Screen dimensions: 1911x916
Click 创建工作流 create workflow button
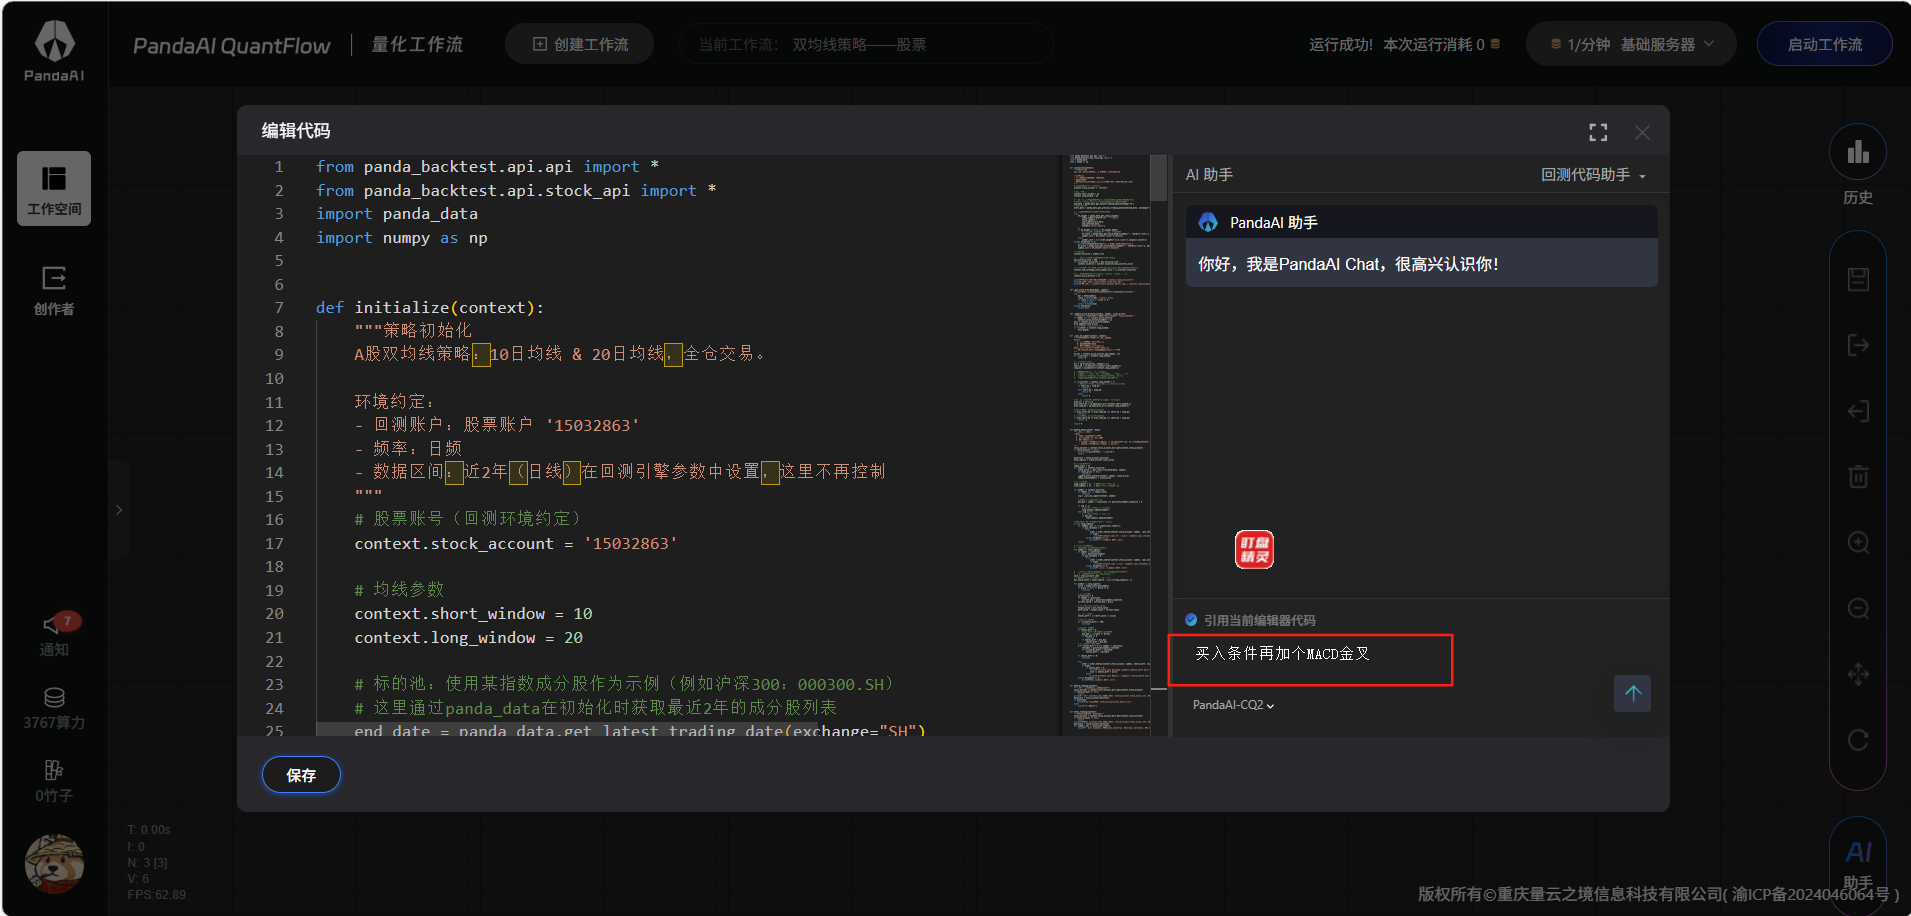tap(580, 44)
